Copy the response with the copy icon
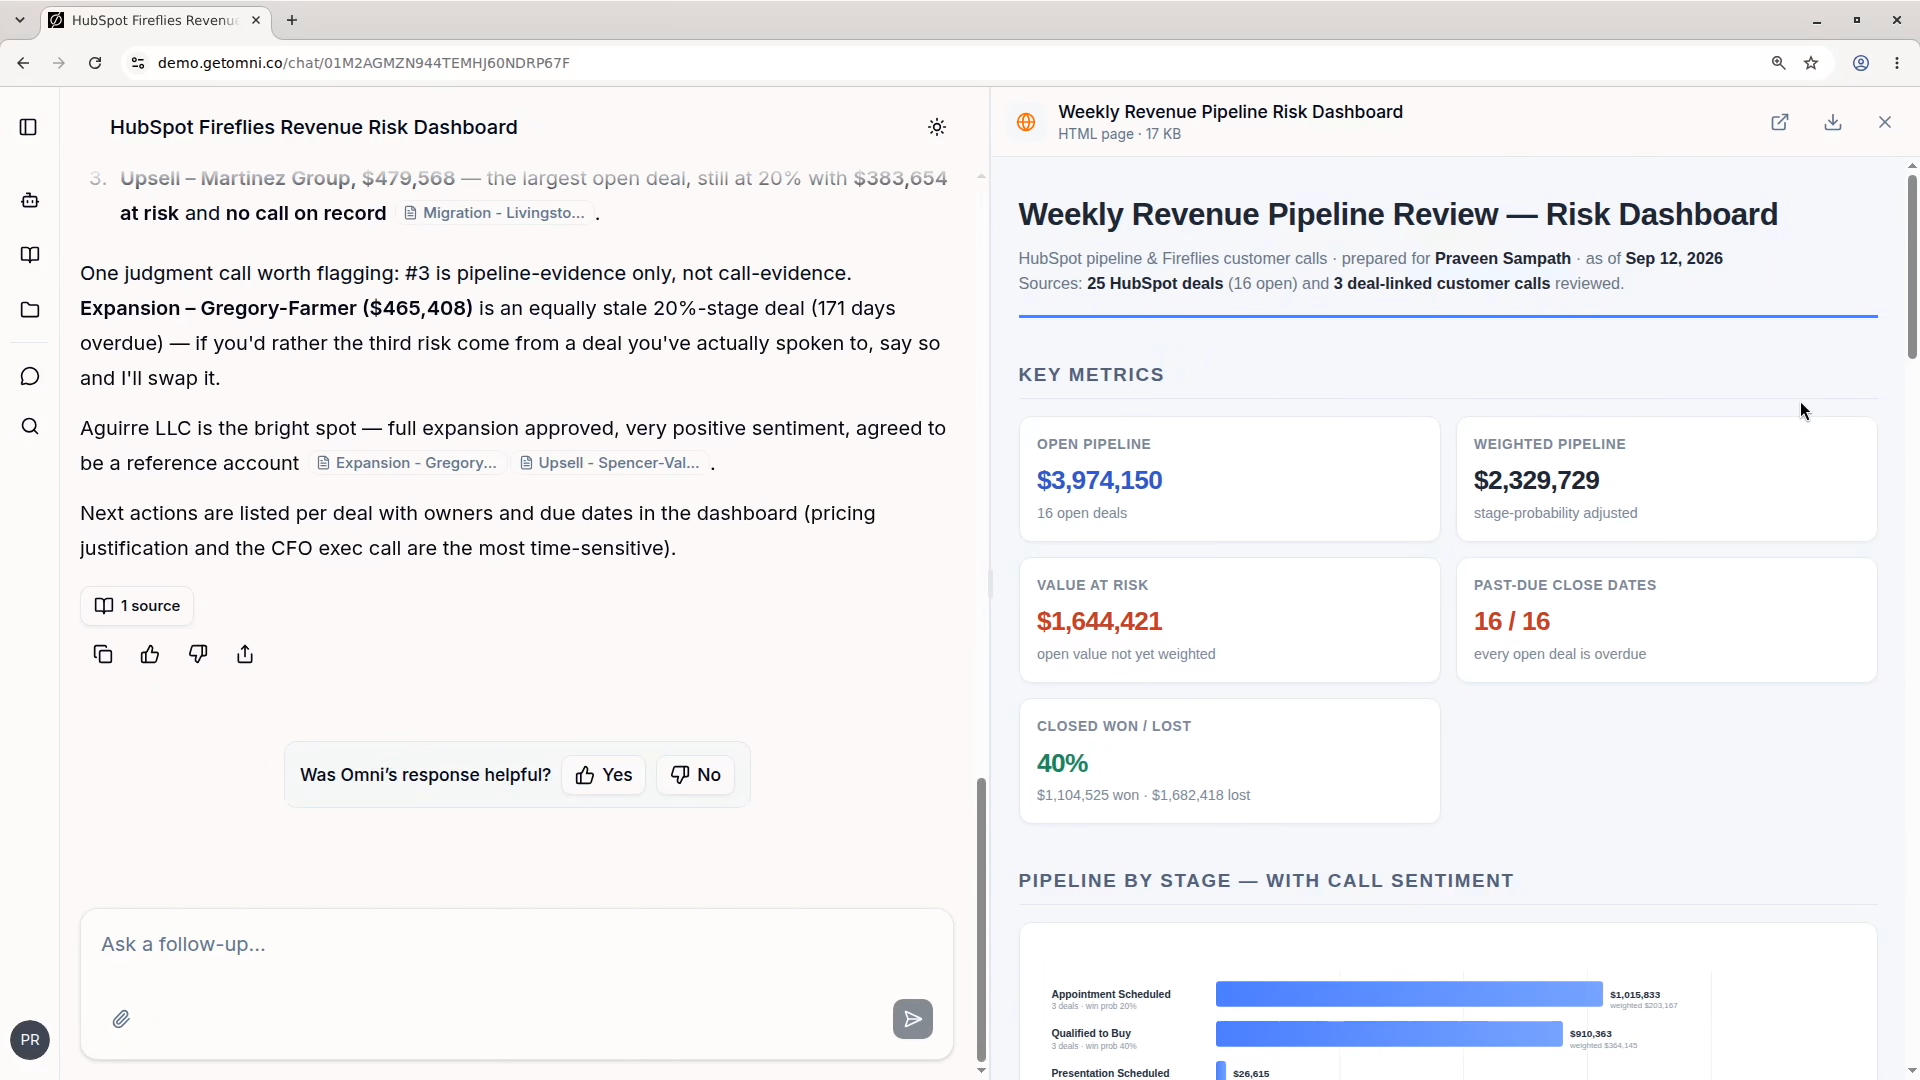 click(x=103, y=655)
